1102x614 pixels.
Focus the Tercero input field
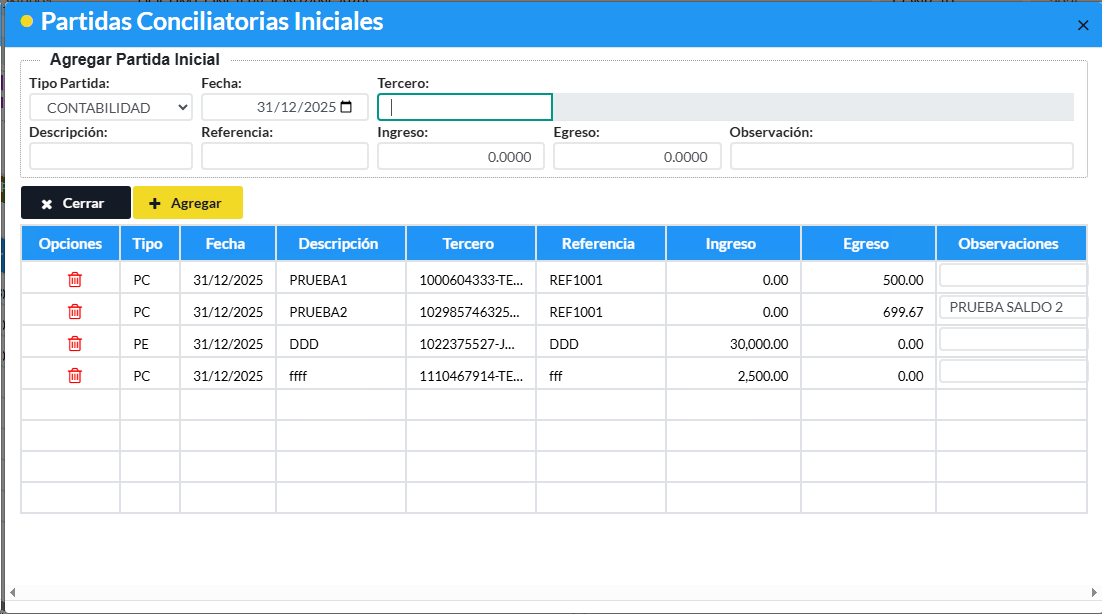point(465,107)
